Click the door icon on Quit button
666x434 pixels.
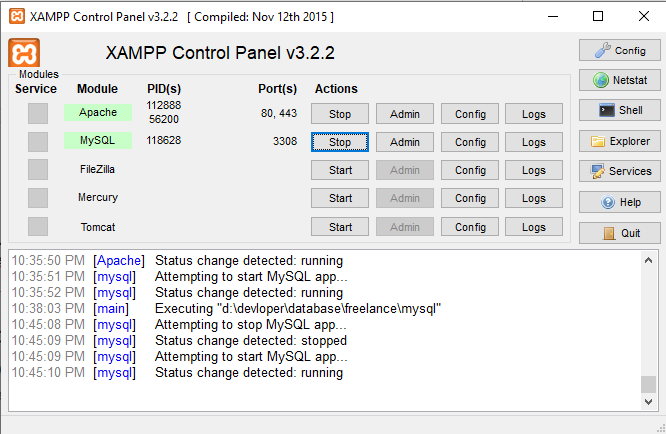609,233
